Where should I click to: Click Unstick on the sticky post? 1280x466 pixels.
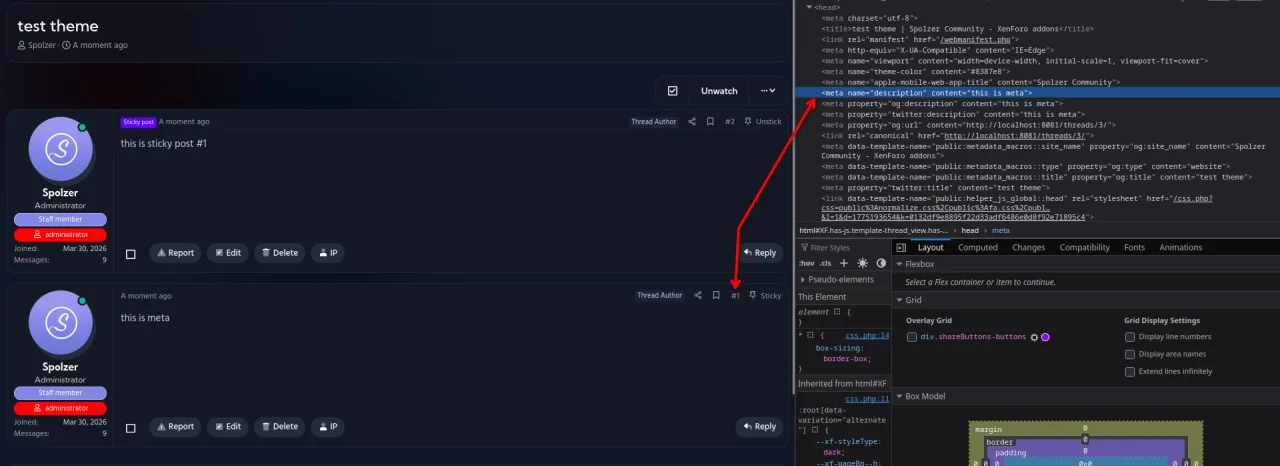[764, 122]
